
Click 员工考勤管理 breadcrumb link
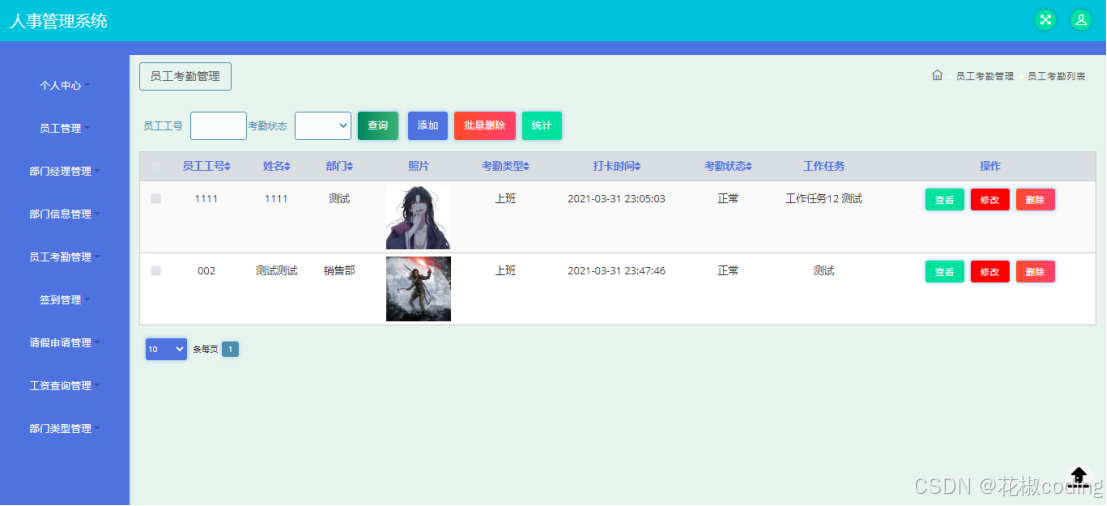[x=985, y=76]
